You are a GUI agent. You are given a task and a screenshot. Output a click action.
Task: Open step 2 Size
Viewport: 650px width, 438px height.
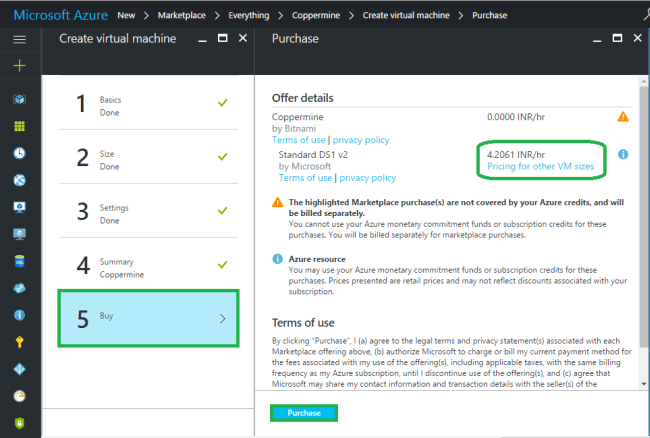click(x=149, y=159)
